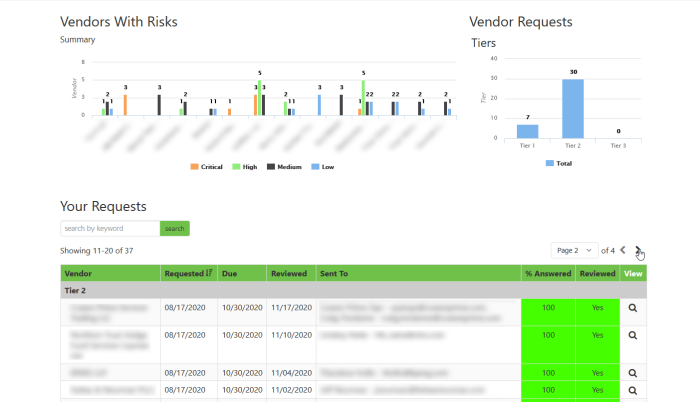The height and width of the screenshot is (402, 700).
Task: Open view magnifier for 11/10/2020 reviewed row
Action: click(633, 335)
